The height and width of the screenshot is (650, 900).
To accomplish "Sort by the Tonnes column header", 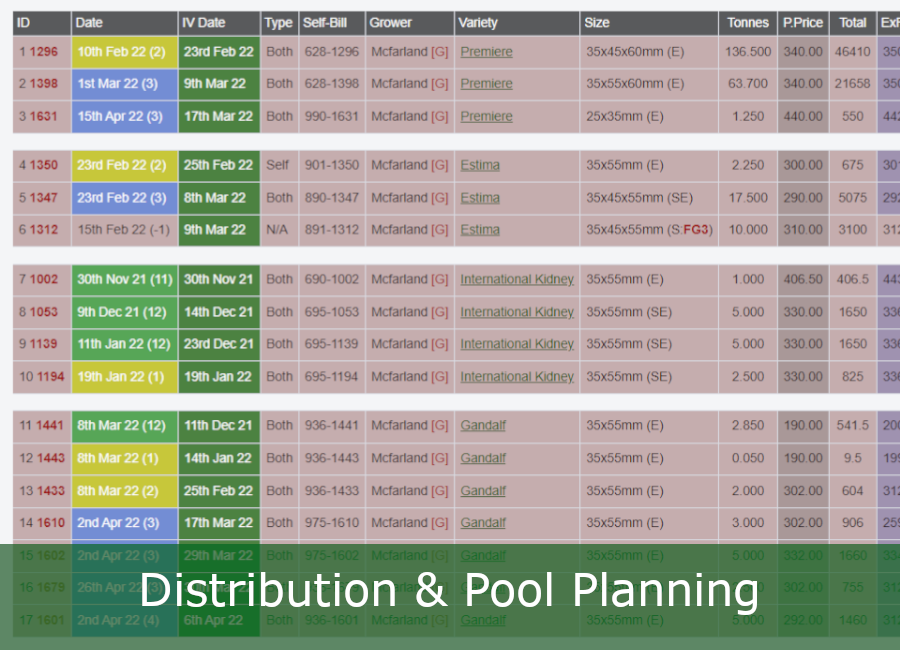I will [x=748, y=23].
